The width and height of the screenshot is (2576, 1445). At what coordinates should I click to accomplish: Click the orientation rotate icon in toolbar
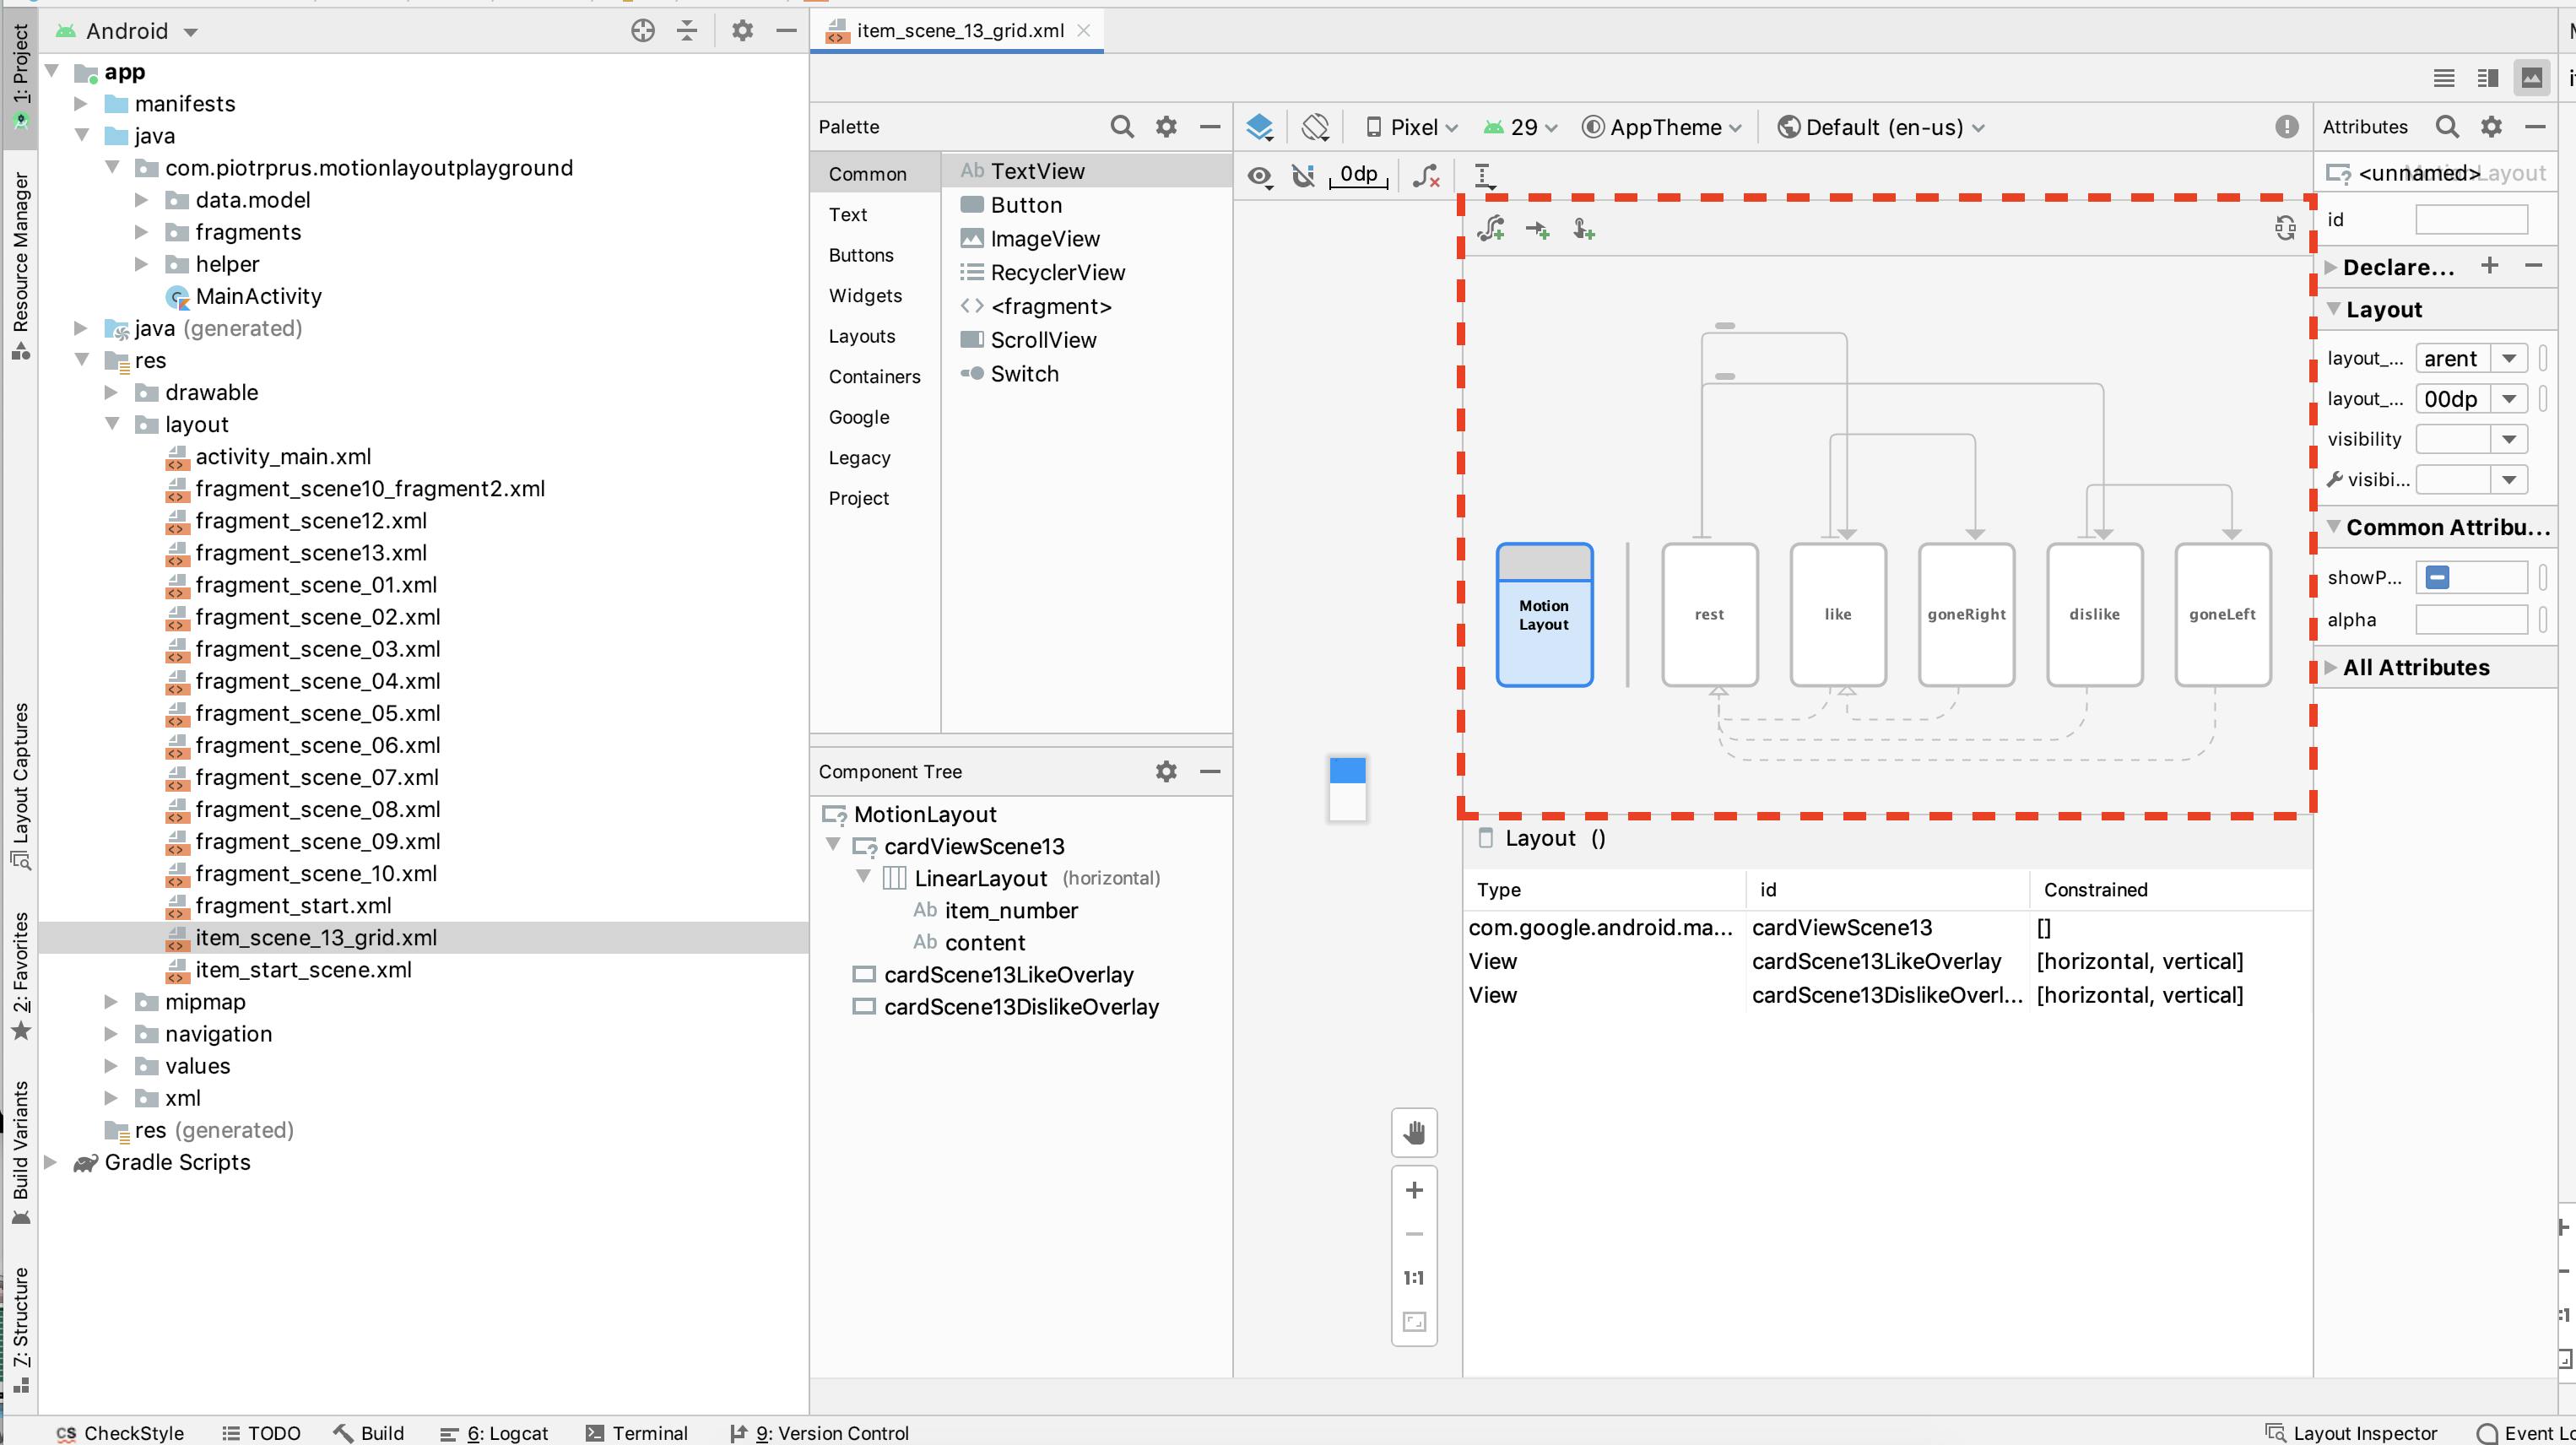[x=1315, y=127]
